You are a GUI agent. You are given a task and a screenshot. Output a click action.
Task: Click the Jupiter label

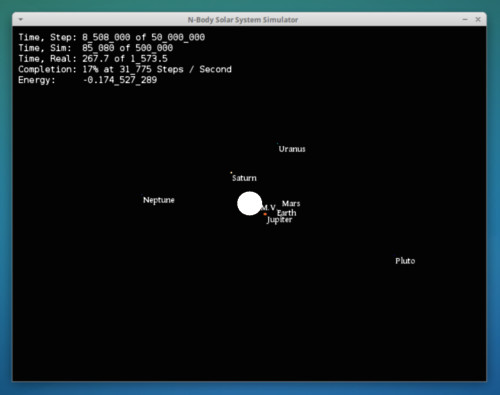279,220
